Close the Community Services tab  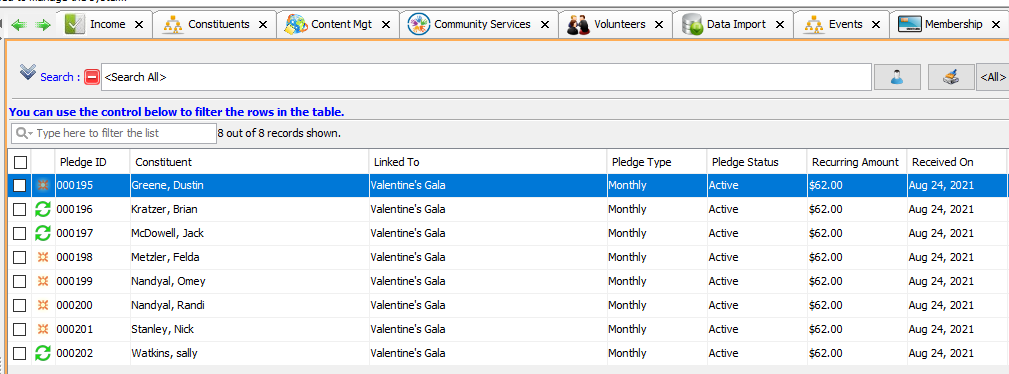pyautogui.click(x=545, y=24)
